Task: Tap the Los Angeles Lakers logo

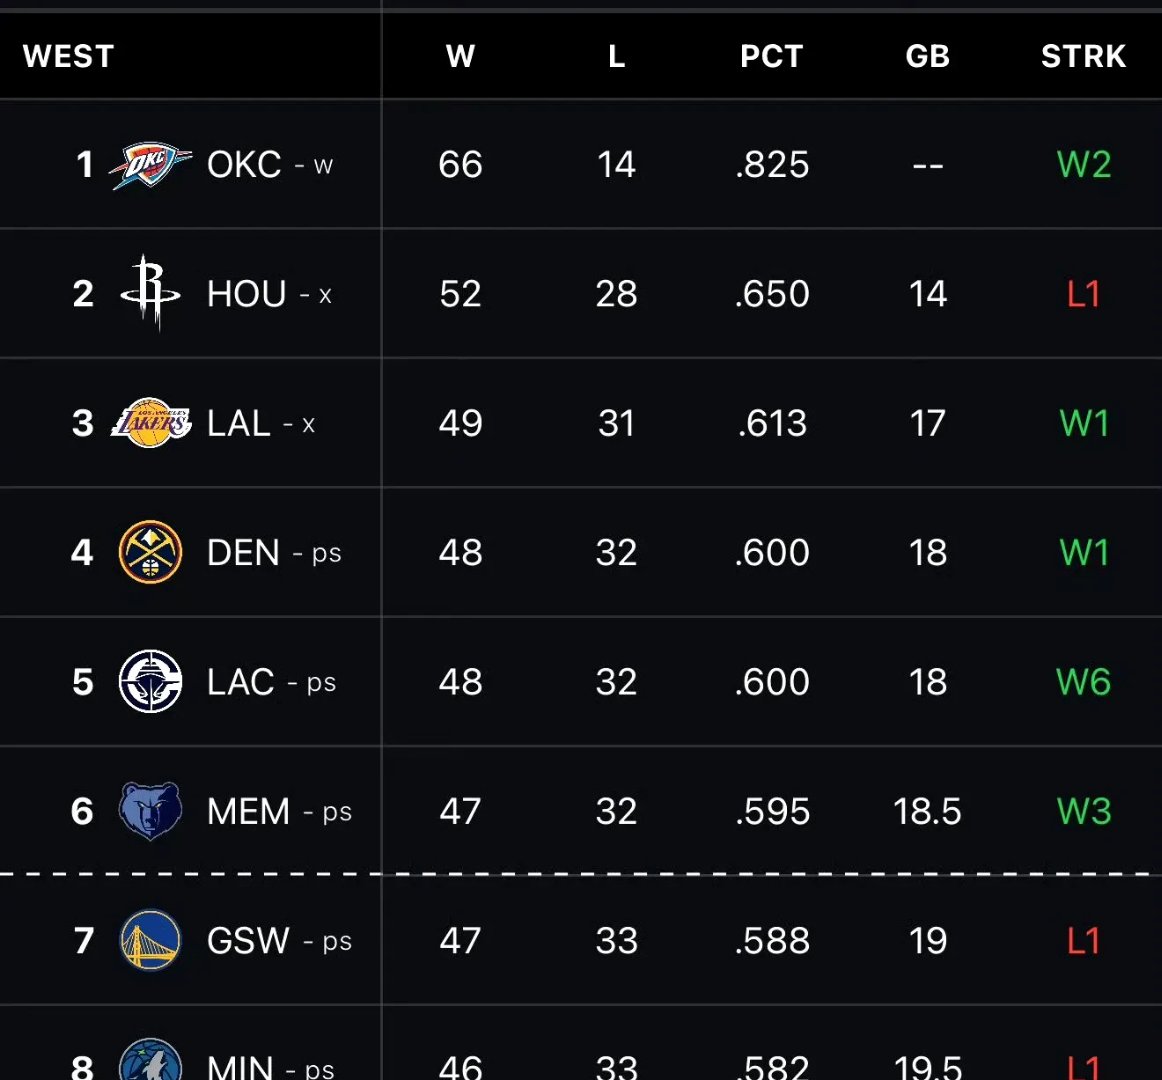Action: coord(150,423)
